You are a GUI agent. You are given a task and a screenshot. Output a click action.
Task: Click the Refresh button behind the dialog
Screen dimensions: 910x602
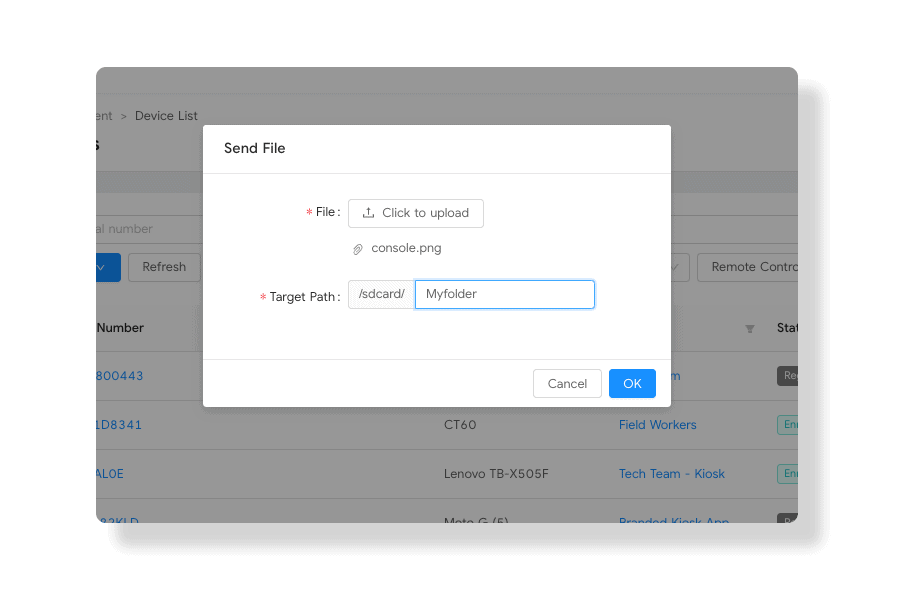[x=164, y=267]
